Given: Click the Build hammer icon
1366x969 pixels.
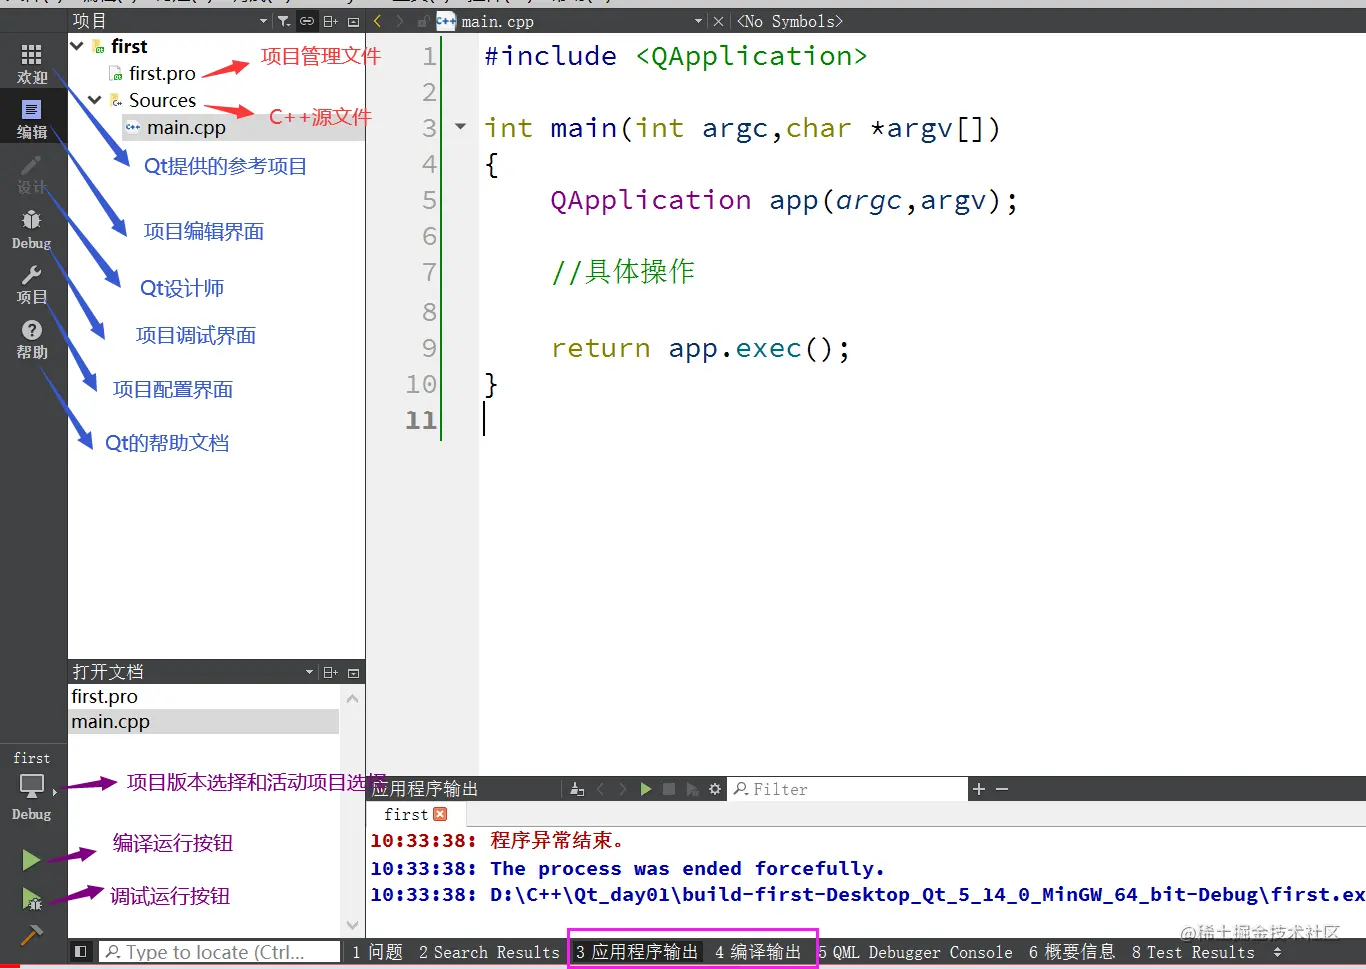Looking at the screenshot, I should point(31,935).
